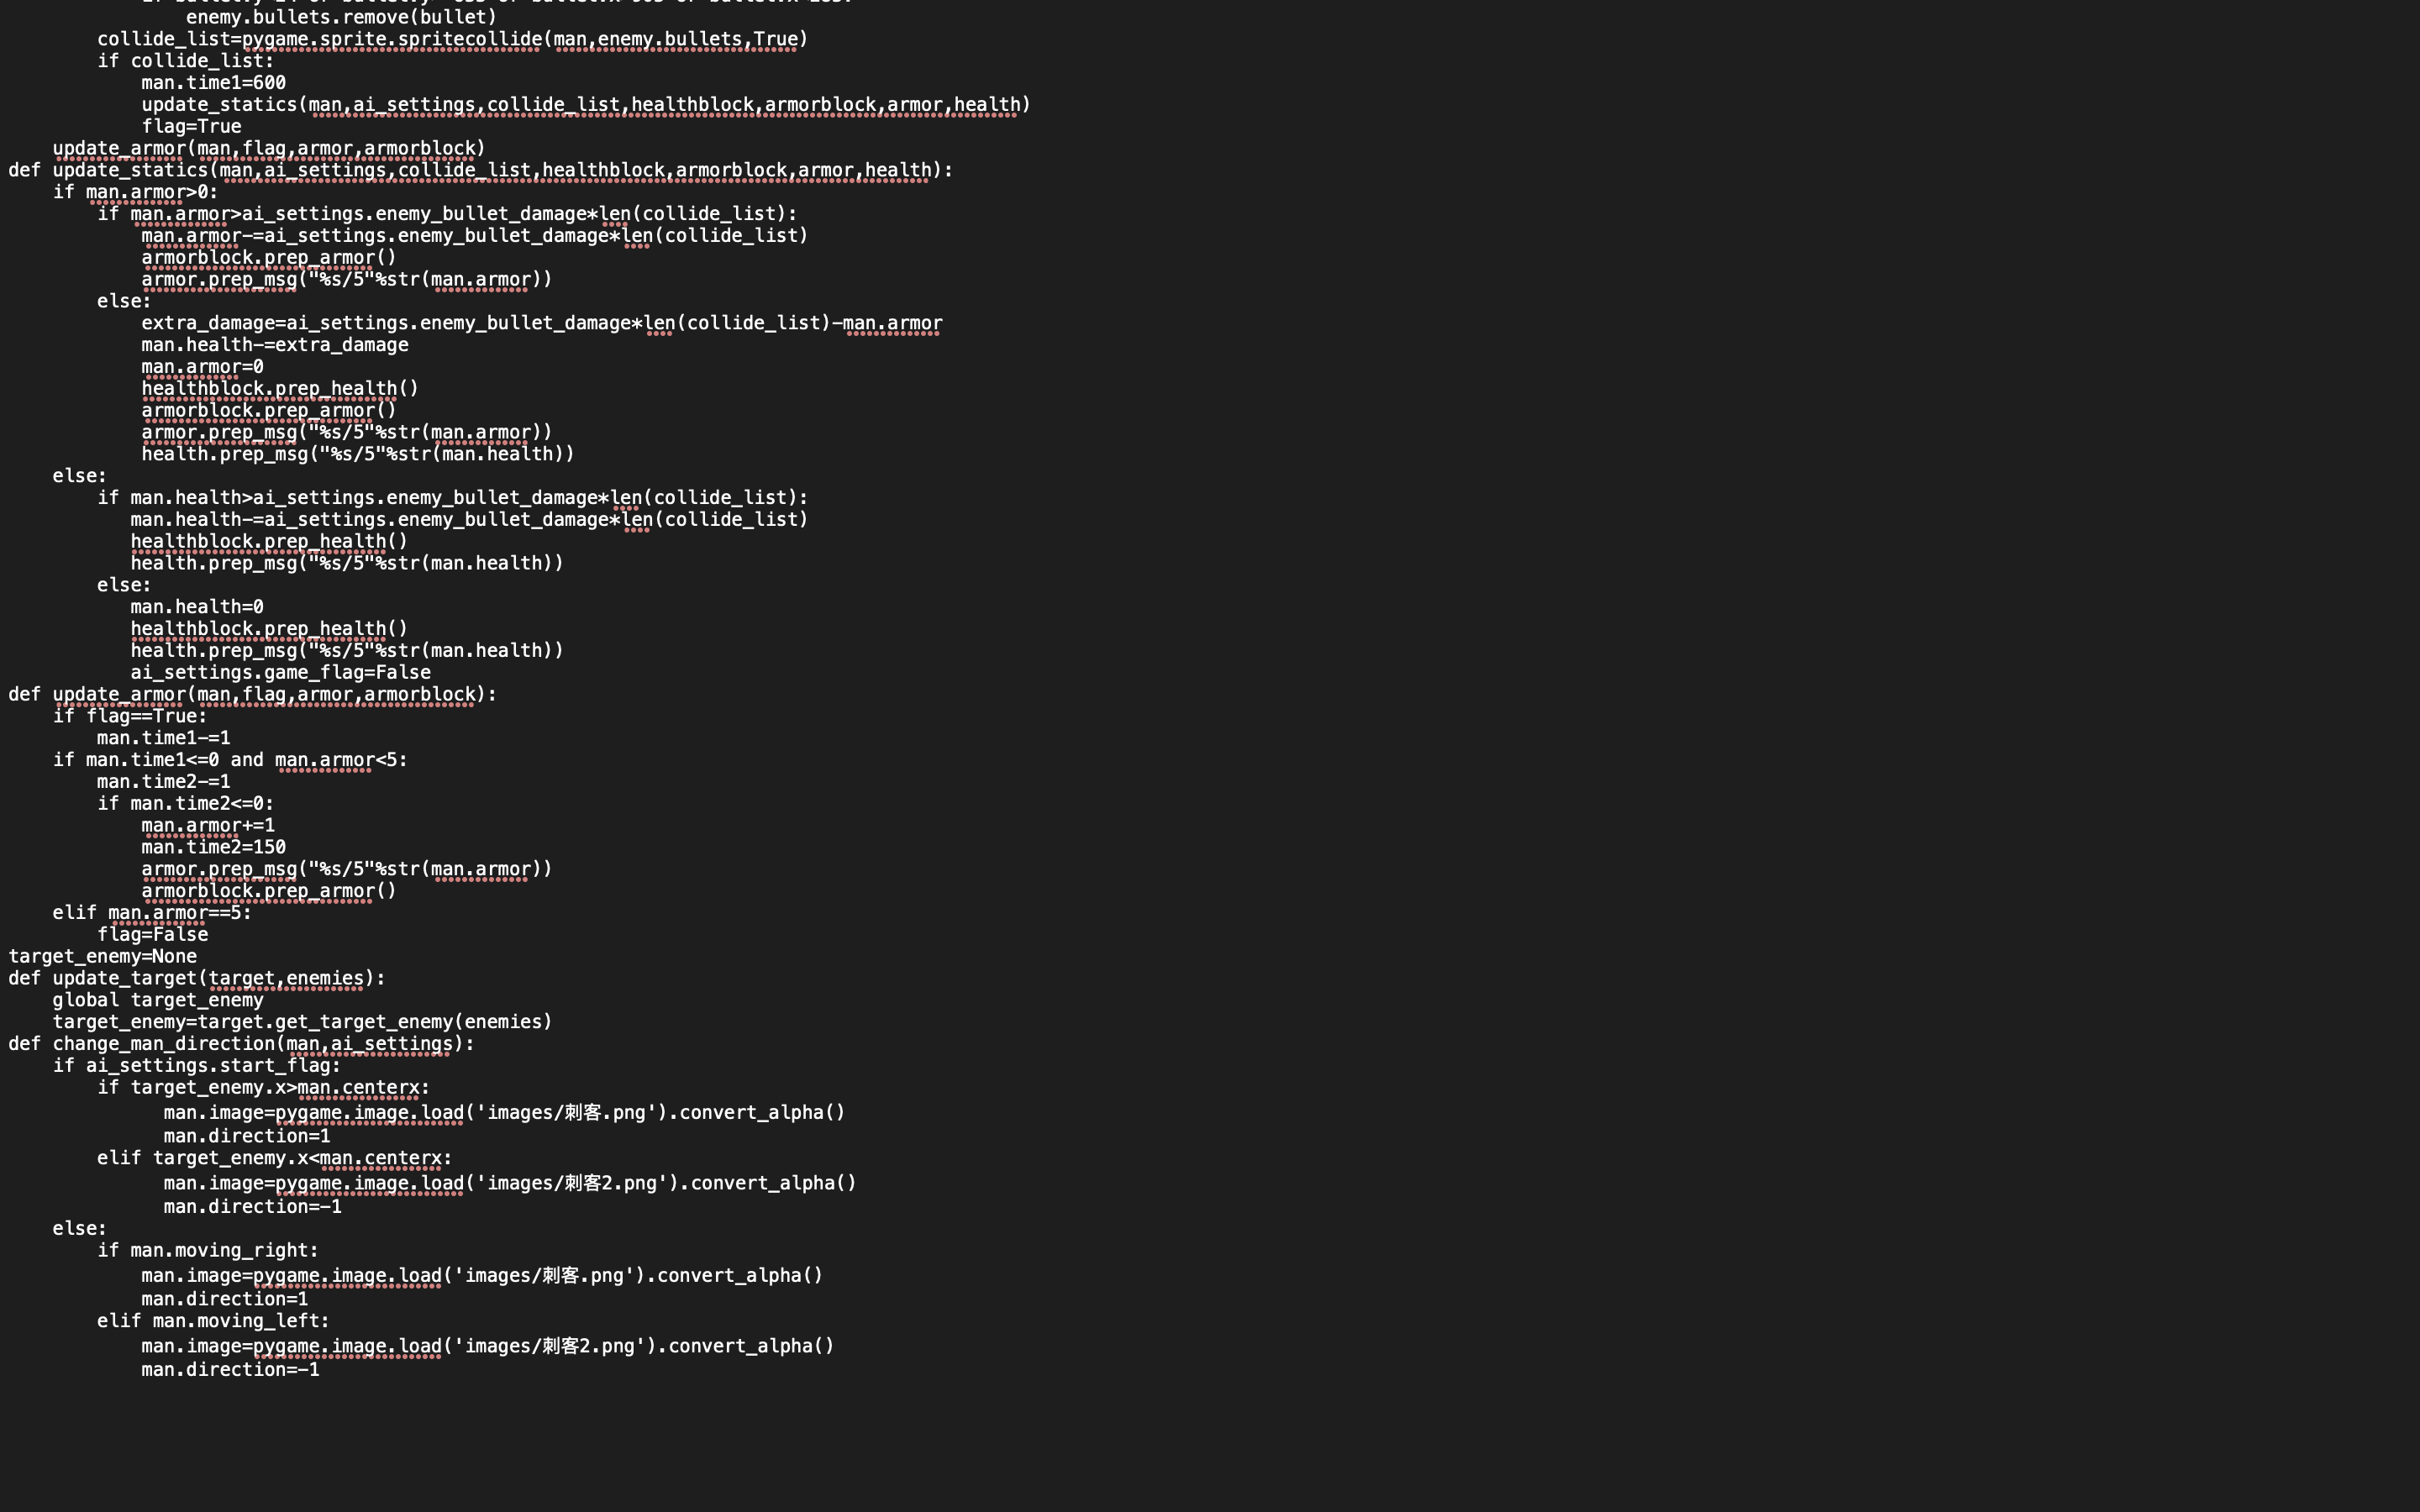Click 'def update_target(target,enemies):' line
Image resolution: width=2420 pixels, height=1512 pixels.
click(x=197, y=978)
